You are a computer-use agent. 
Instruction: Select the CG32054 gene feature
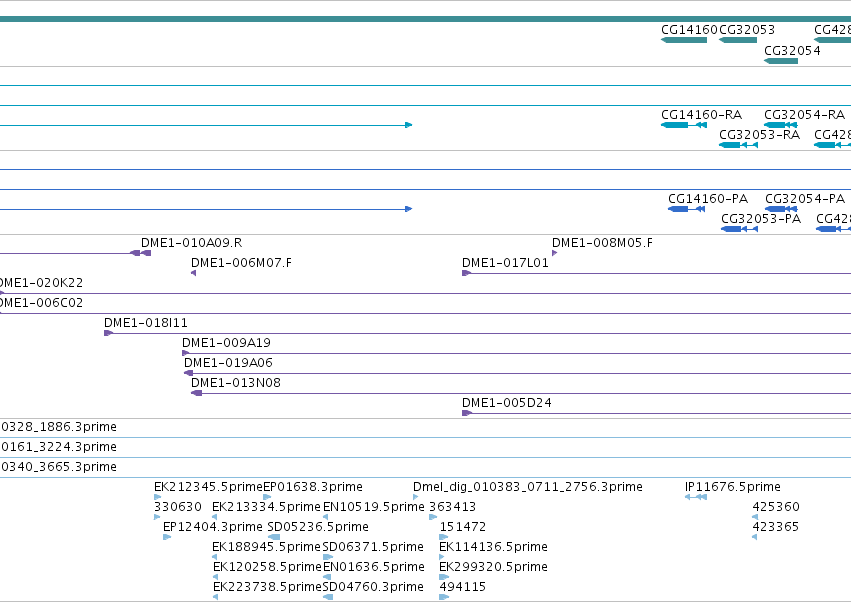pos(781,61)
